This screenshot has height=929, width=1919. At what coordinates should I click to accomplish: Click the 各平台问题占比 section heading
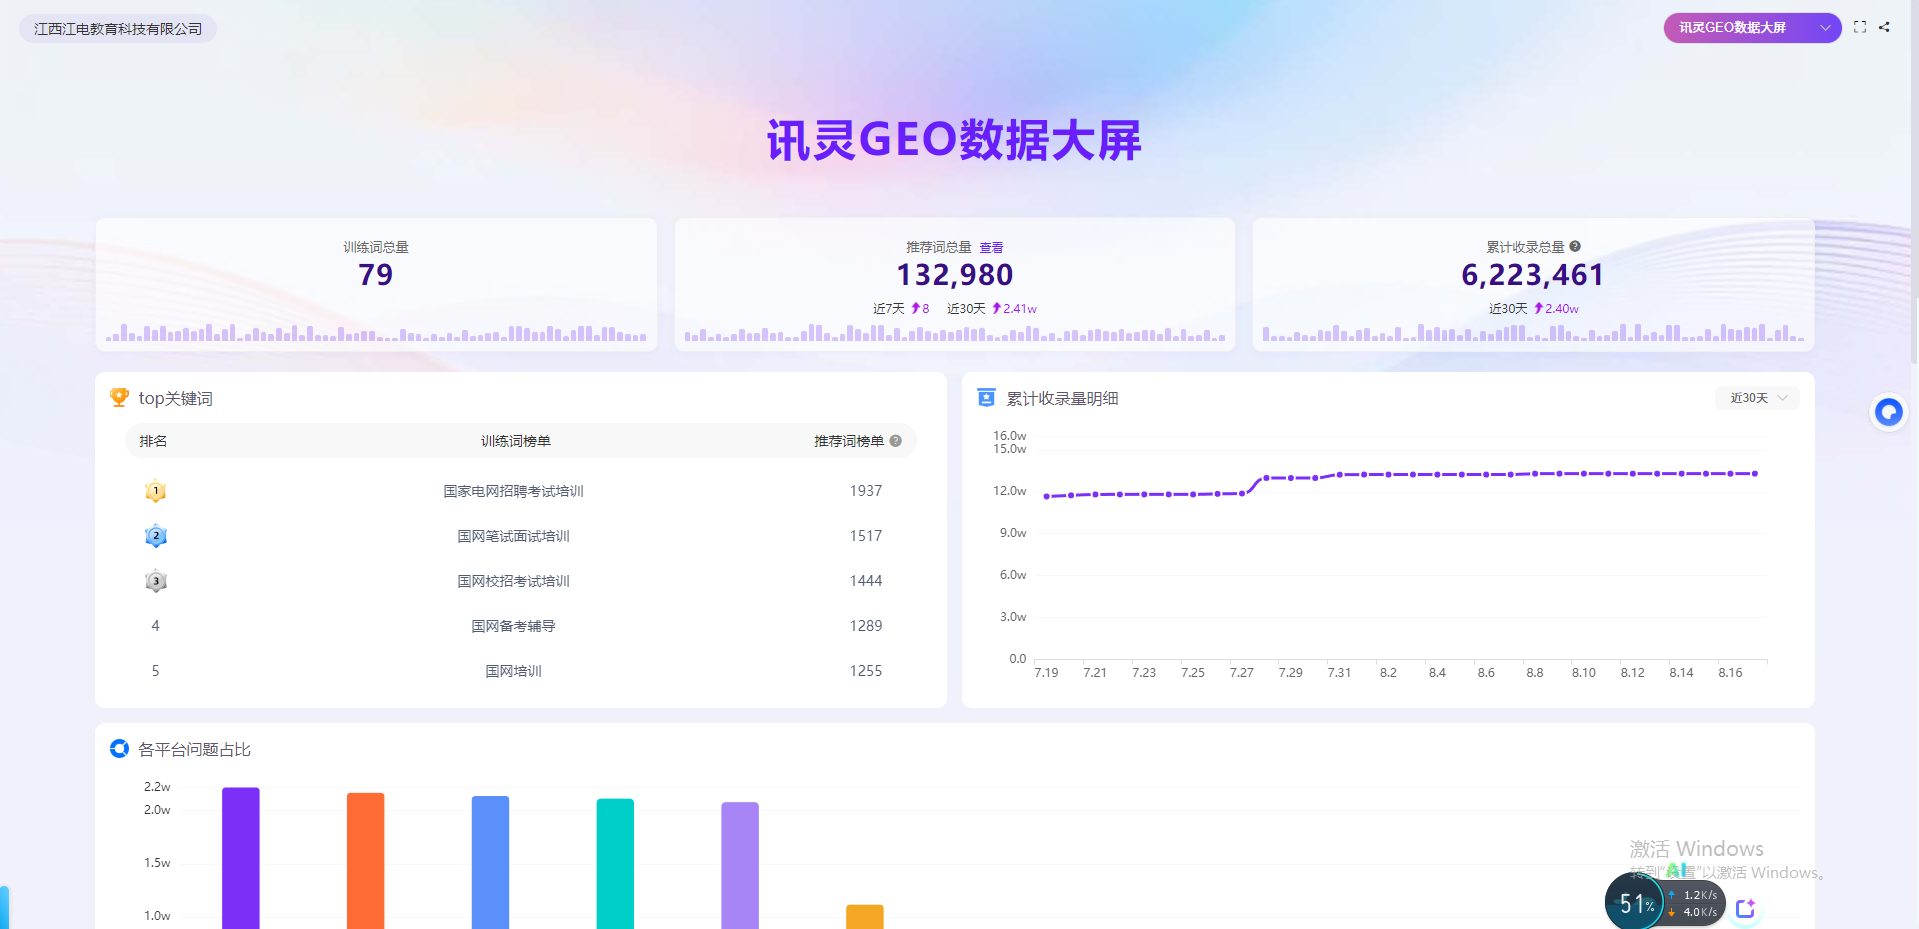click(x=194, y=749)
